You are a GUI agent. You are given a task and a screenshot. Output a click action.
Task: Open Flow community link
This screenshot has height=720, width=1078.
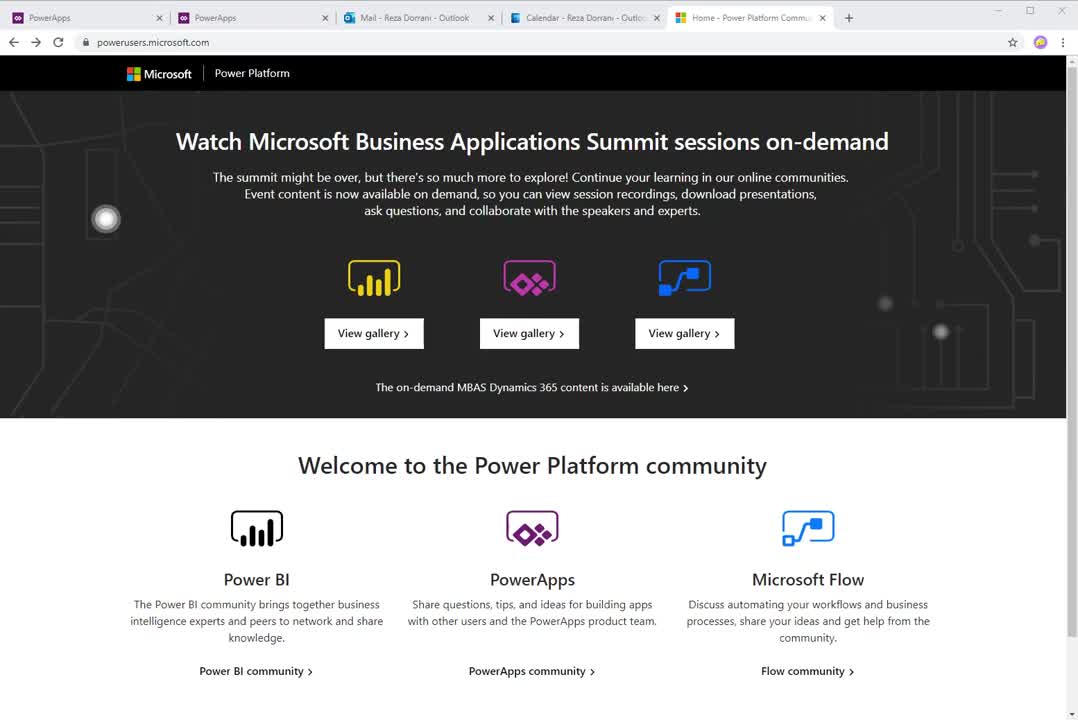(808, 671)
